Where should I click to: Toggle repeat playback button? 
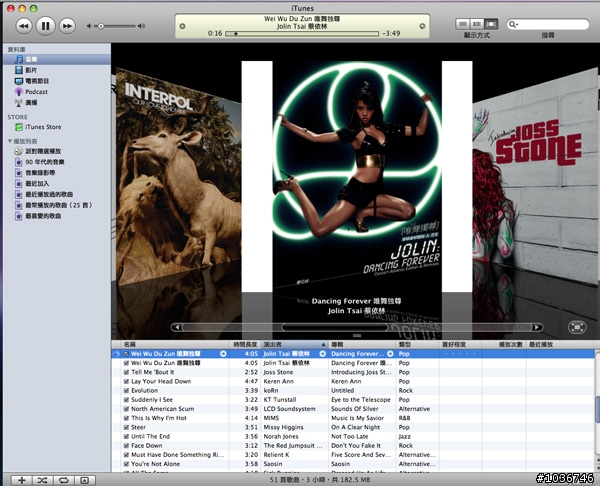(x=64, y=480)
